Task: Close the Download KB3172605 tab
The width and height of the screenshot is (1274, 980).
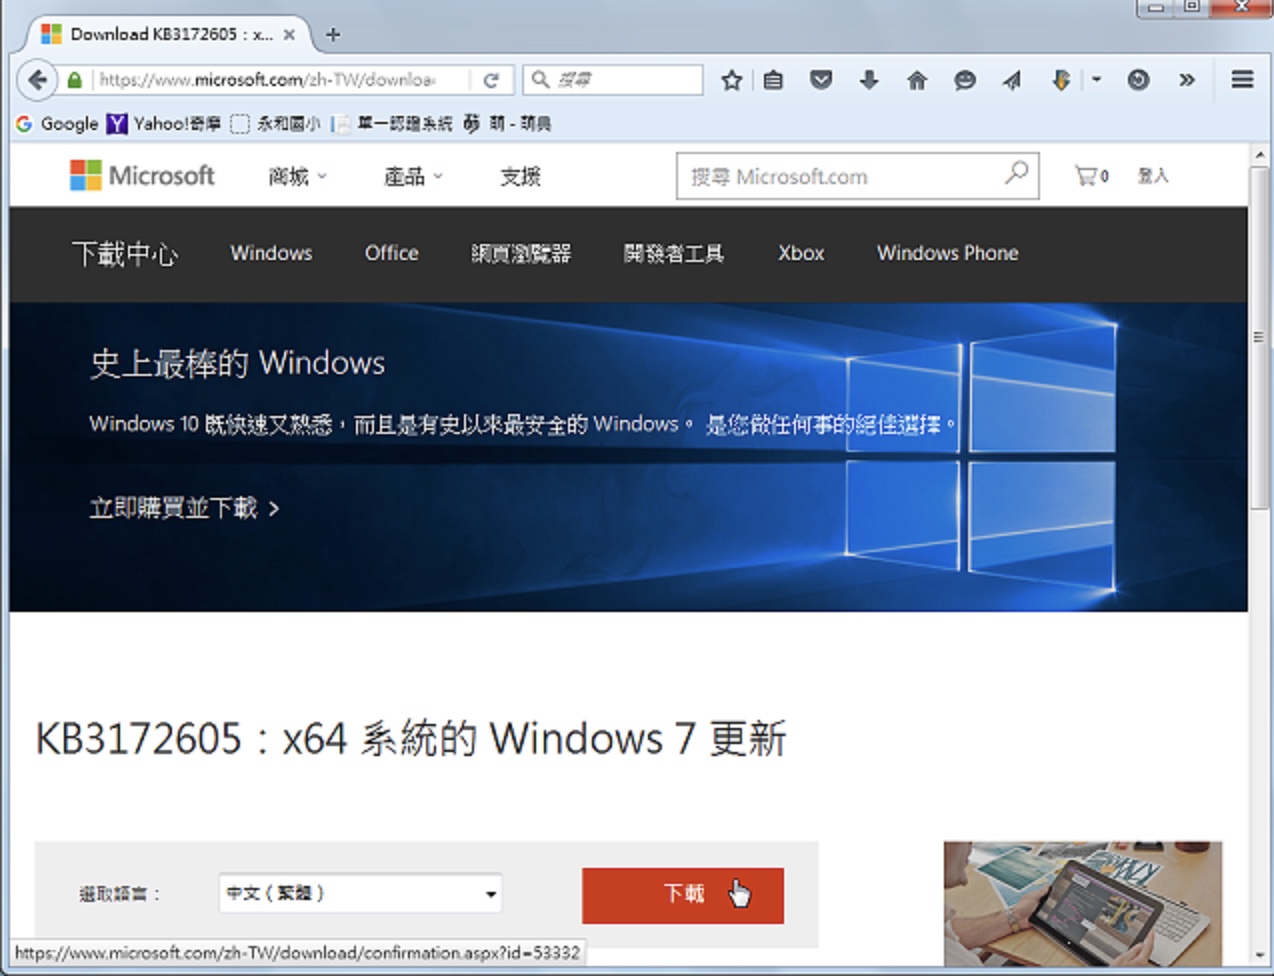Action: pyautogui.click(x=289, y=35)
